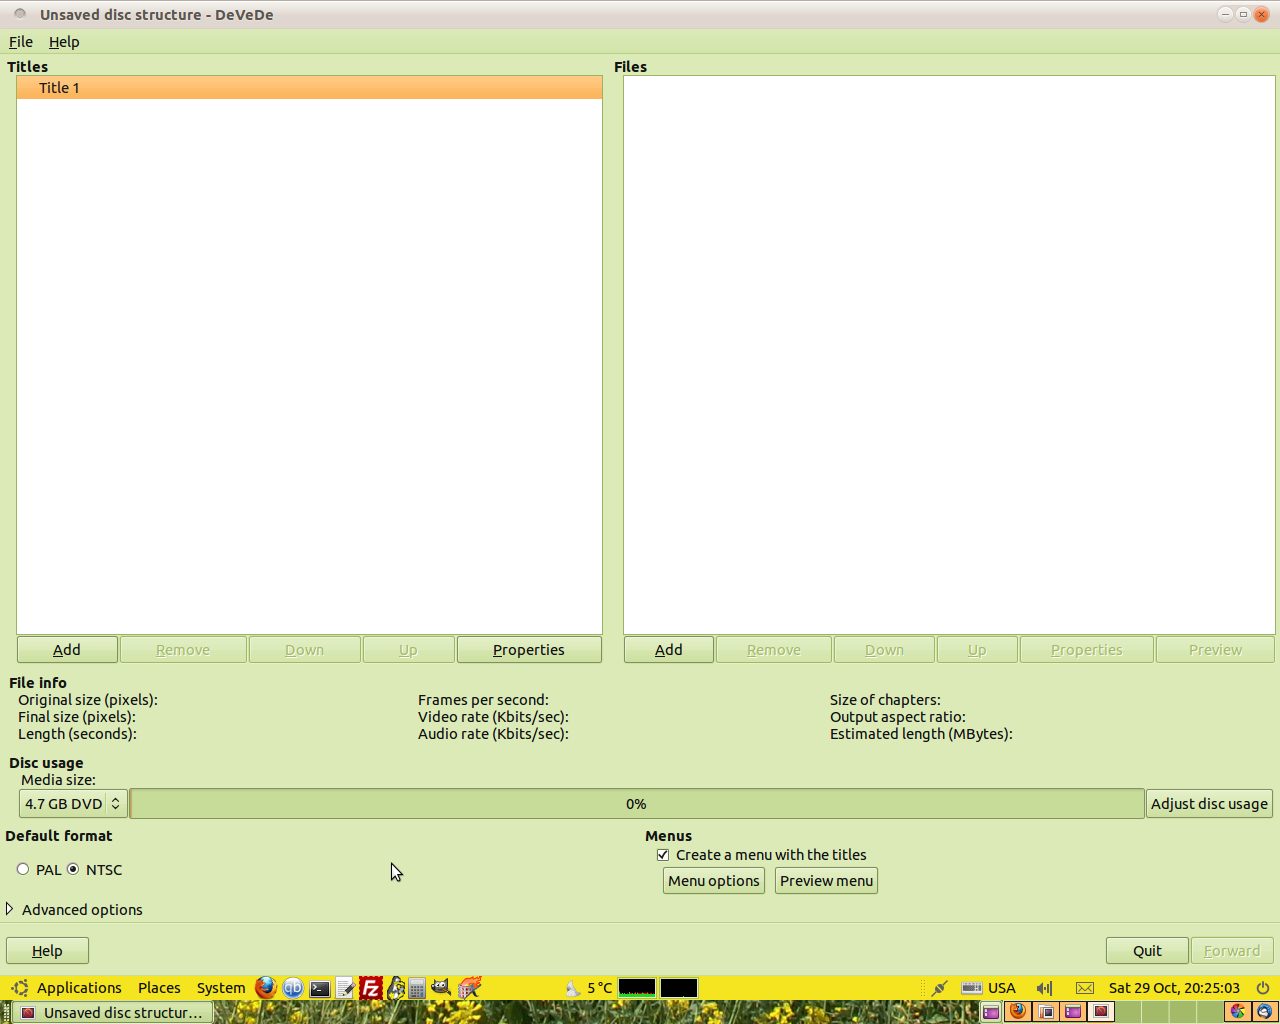The height and width of the screenshot is (1024, 1280).
Task: Select the NTSC format radio button
Action: pos(73,870)
